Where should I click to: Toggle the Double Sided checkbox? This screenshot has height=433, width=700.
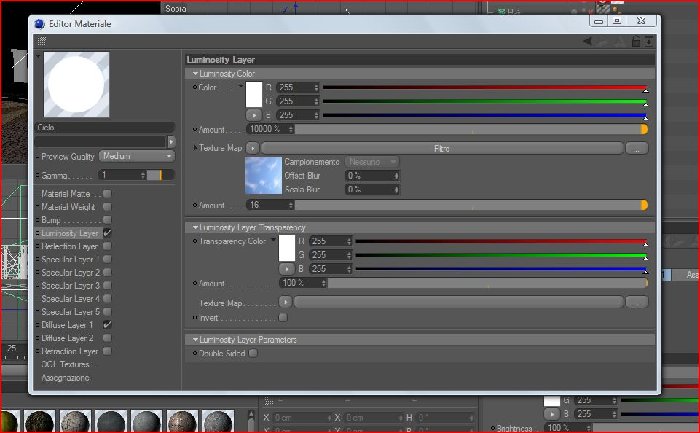253,353
